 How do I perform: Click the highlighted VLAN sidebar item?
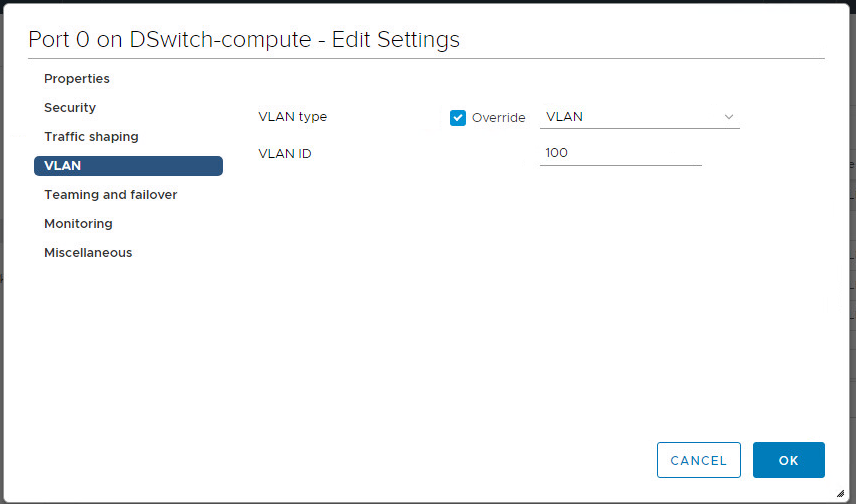coord(128,166)
